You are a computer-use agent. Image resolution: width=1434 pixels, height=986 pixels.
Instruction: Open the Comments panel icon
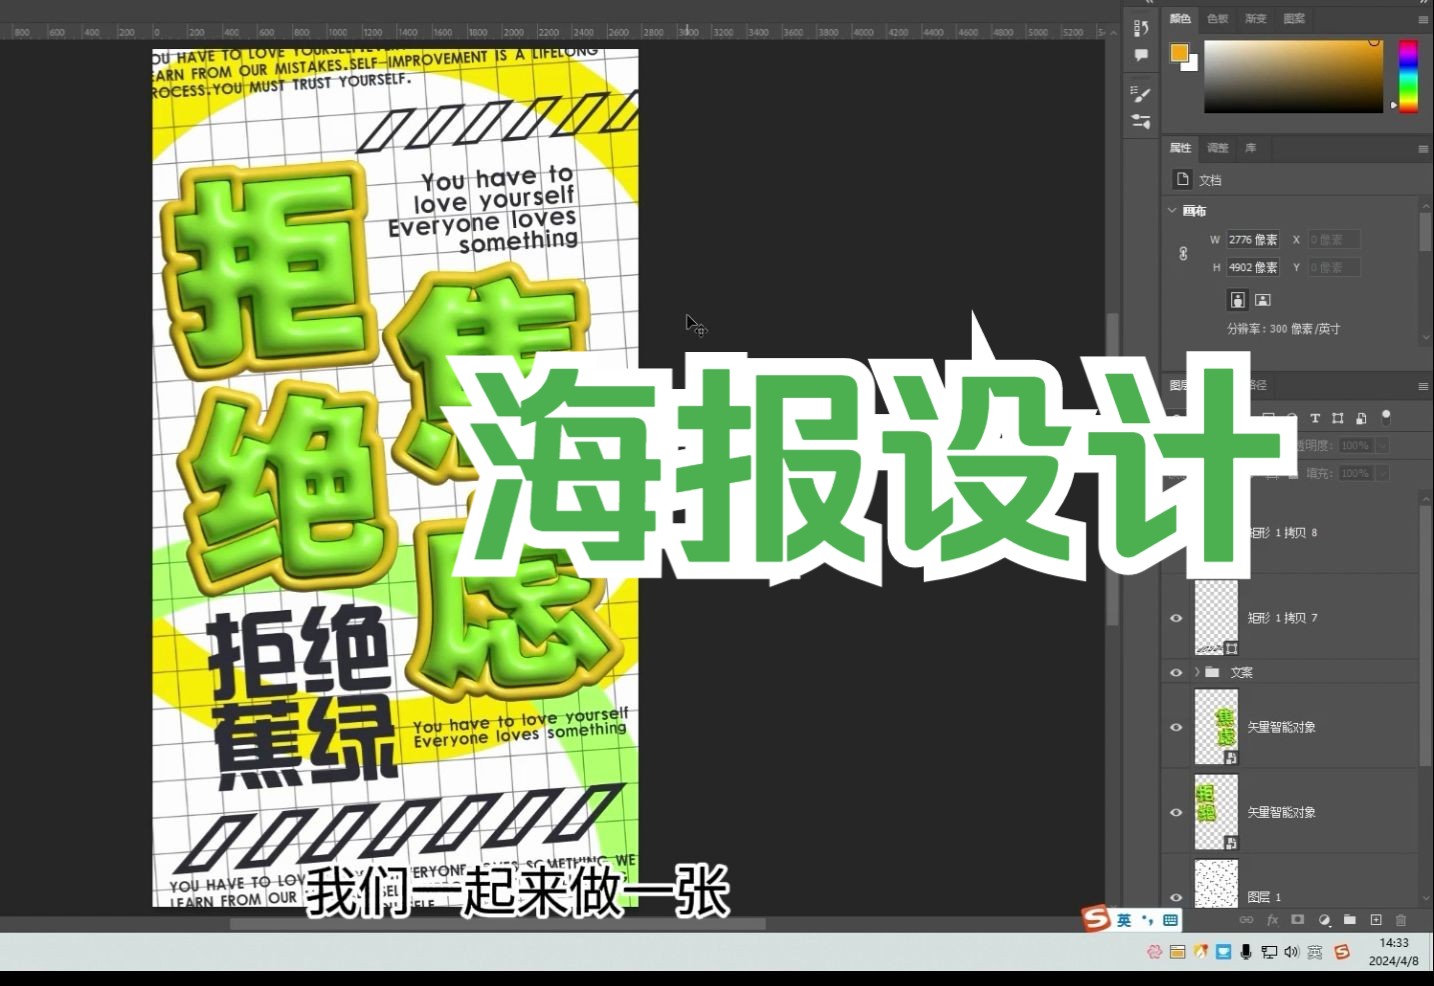click(1141, 56)
